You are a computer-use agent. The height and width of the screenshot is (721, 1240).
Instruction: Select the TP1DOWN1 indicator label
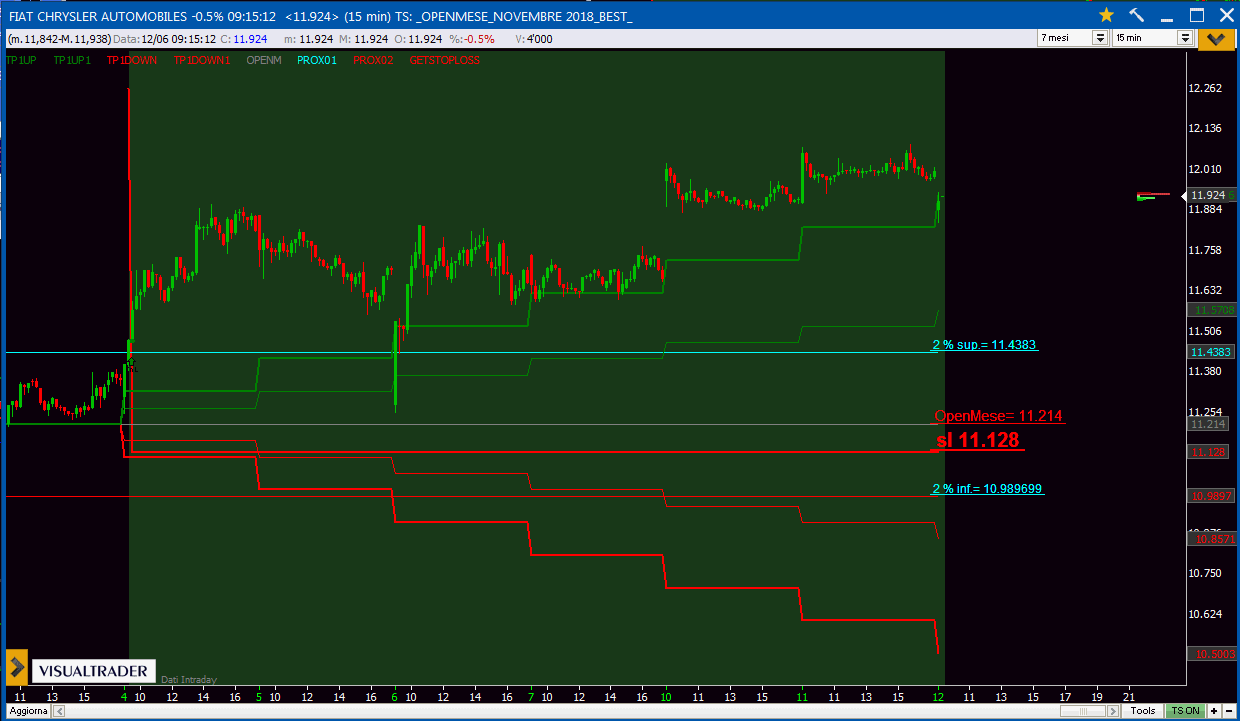[x=201, y=60]
